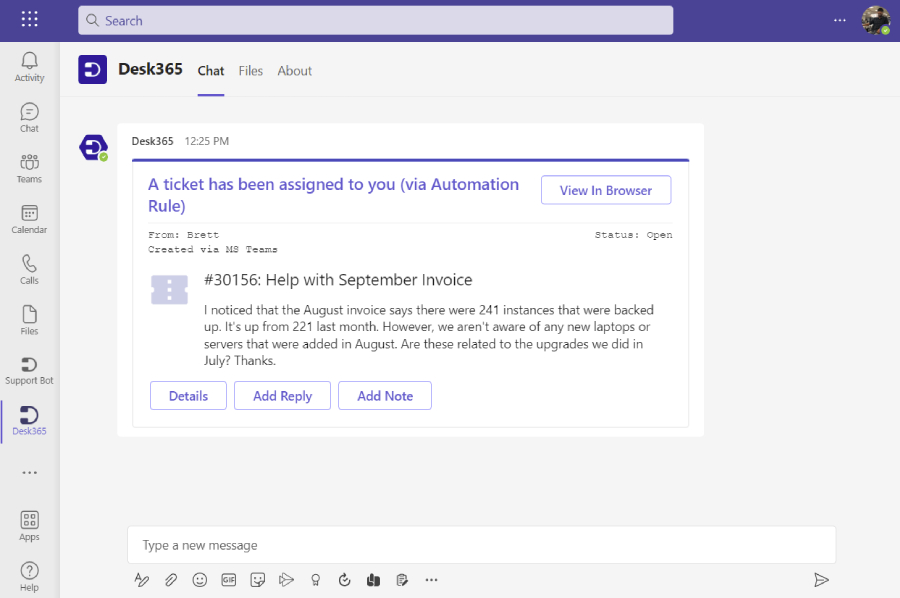Screen dimensions: 900x598
Task: Open the Praise badge icon
Action: click(315, 580)
